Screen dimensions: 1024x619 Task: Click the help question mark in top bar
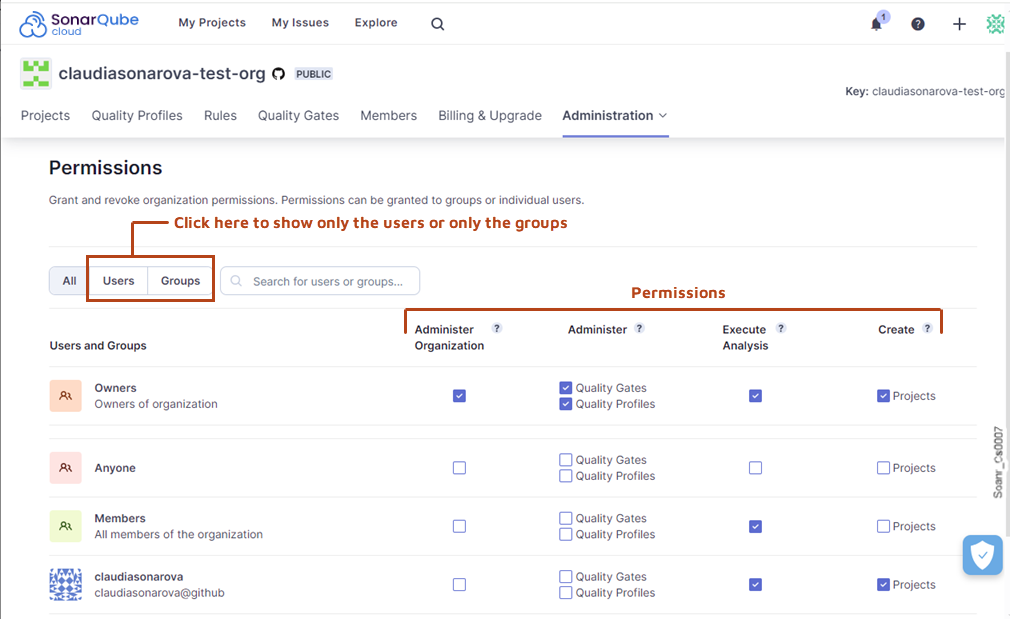tap(918, 23)
